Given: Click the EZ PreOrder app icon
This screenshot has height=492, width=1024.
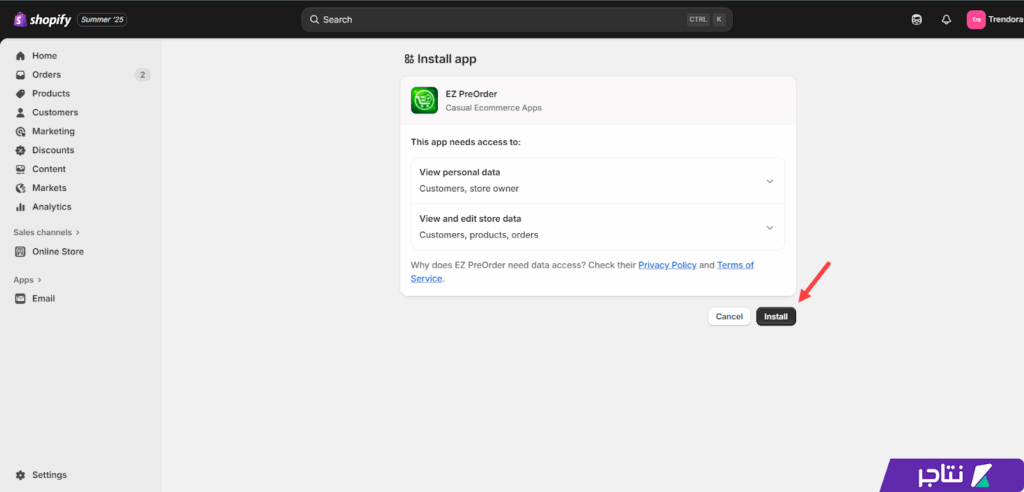Looking at the screenshot, I should coord(424,100).
